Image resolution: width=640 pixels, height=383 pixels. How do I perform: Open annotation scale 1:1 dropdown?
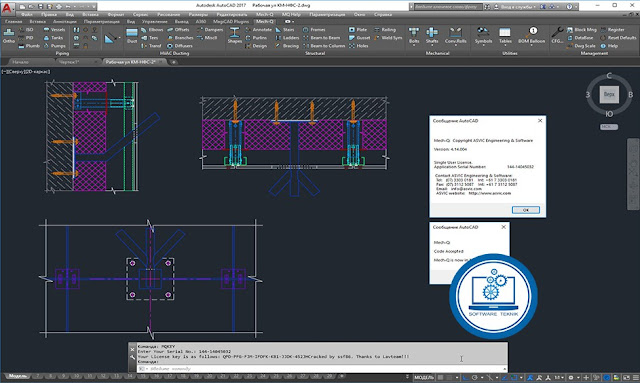(559, 377)
